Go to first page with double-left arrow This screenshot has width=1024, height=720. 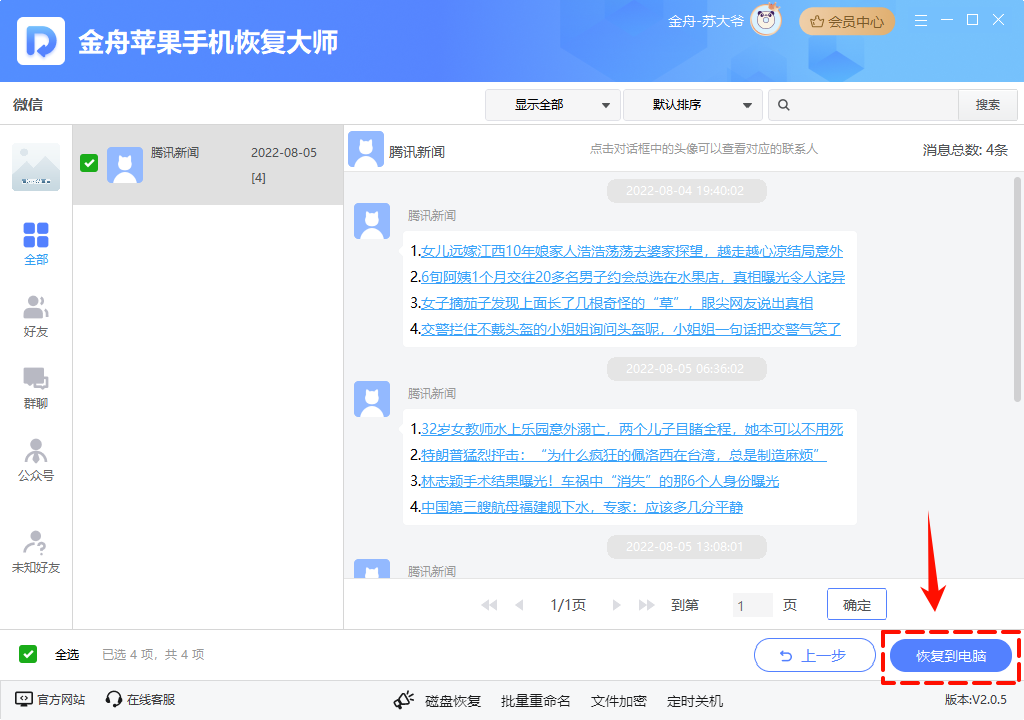(x=488, y=605)
